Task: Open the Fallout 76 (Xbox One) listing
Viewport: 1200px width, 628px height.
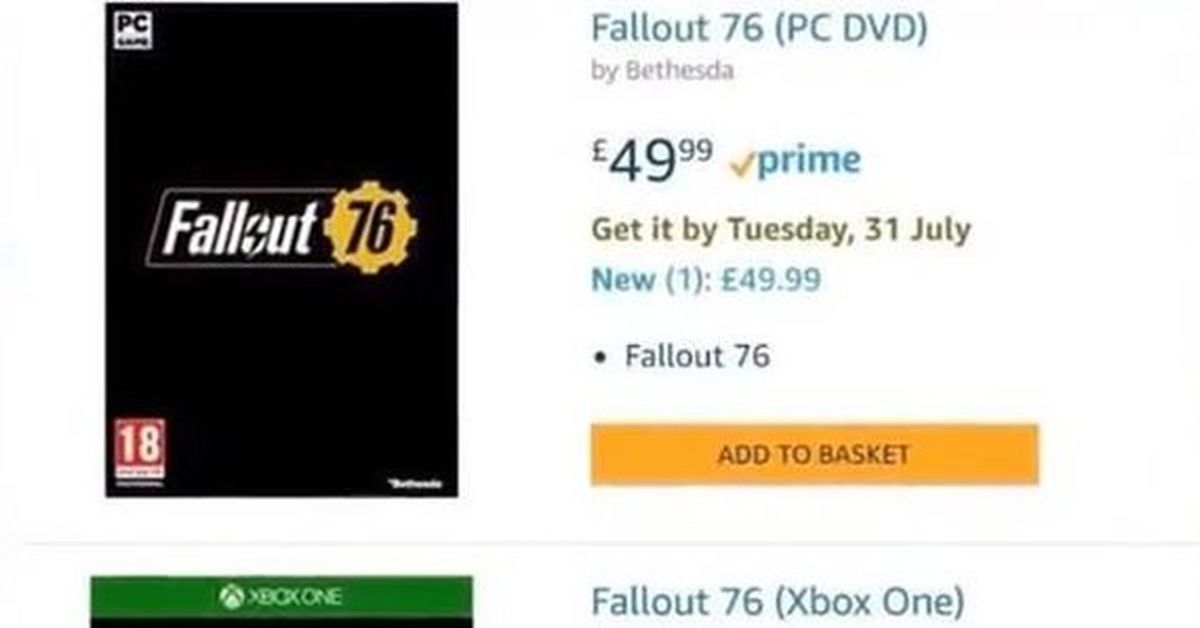Action: tap(778, 603)
